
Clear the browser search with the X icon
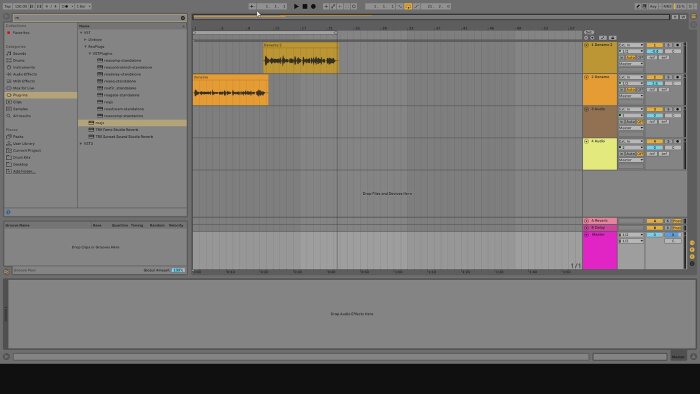(183, 18)
